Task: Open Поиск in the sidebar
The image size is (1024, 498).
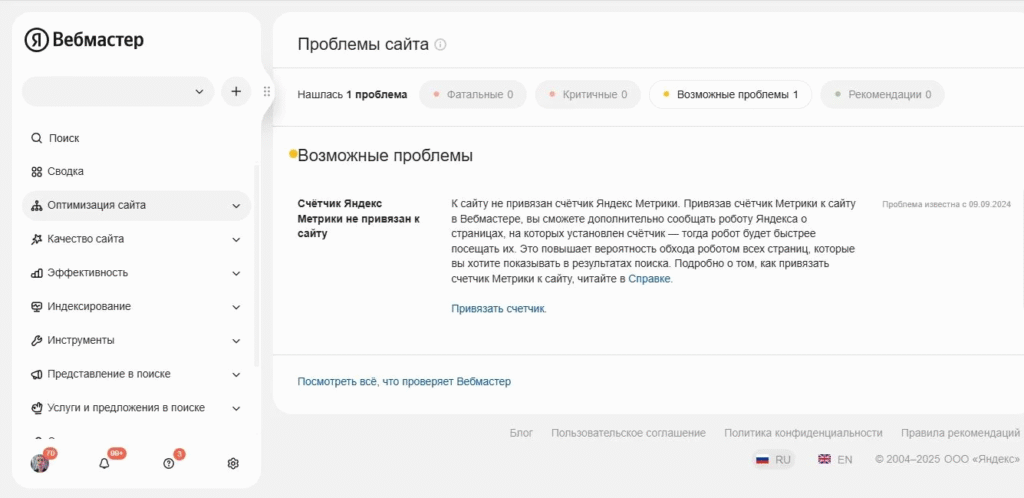Action: [x=63, y=138]
